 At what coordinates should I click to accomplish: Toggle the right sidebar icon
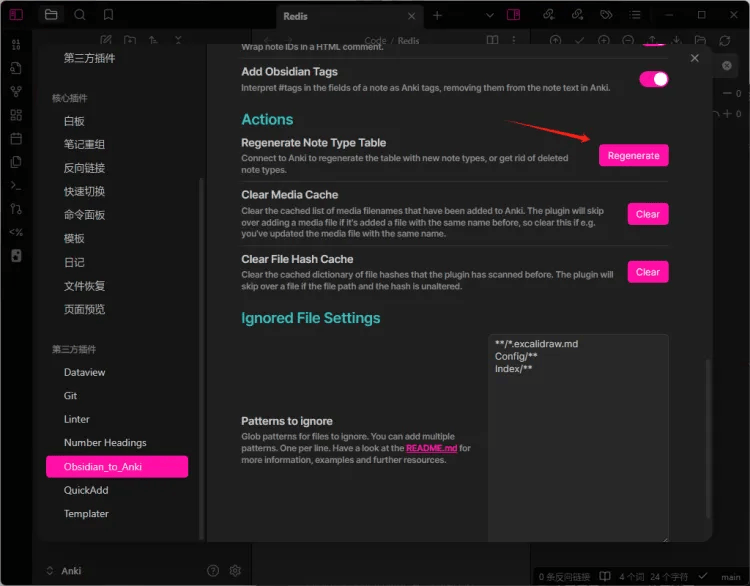pos(513,15)
